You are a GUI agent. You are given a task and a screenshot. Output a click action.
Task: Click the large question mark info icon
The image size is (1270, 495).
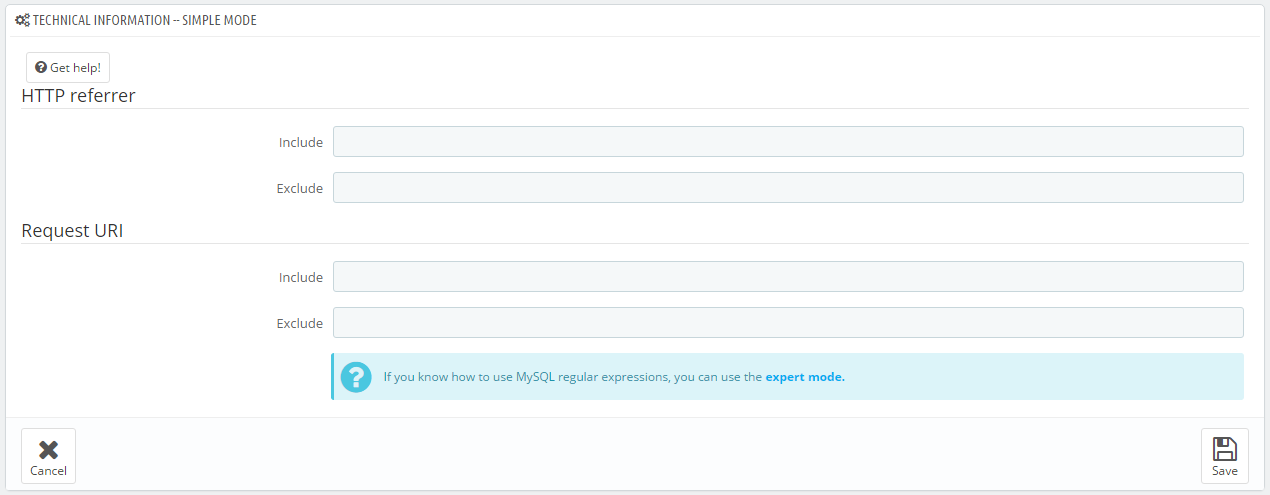[x=356, y=377]
